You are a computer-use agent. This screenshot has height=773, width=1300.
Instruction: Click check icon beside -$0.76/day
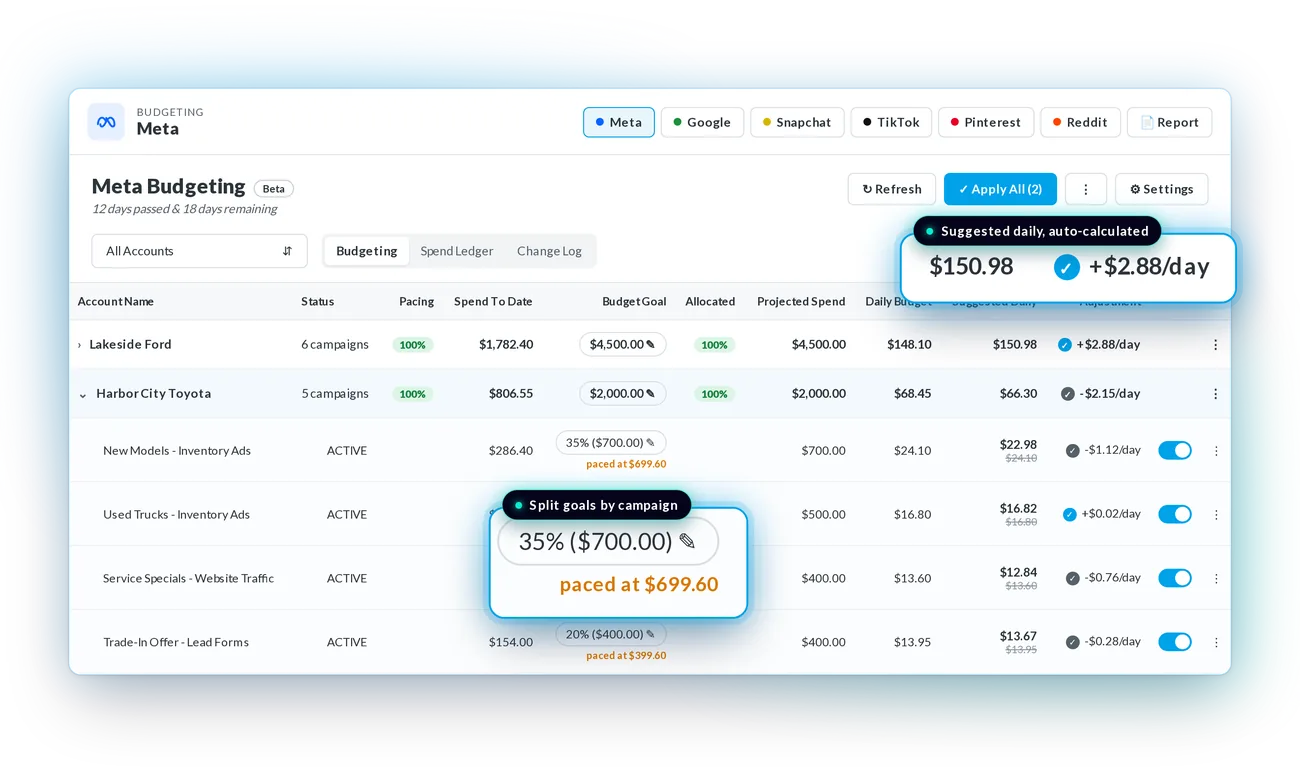pos(1073,579)
